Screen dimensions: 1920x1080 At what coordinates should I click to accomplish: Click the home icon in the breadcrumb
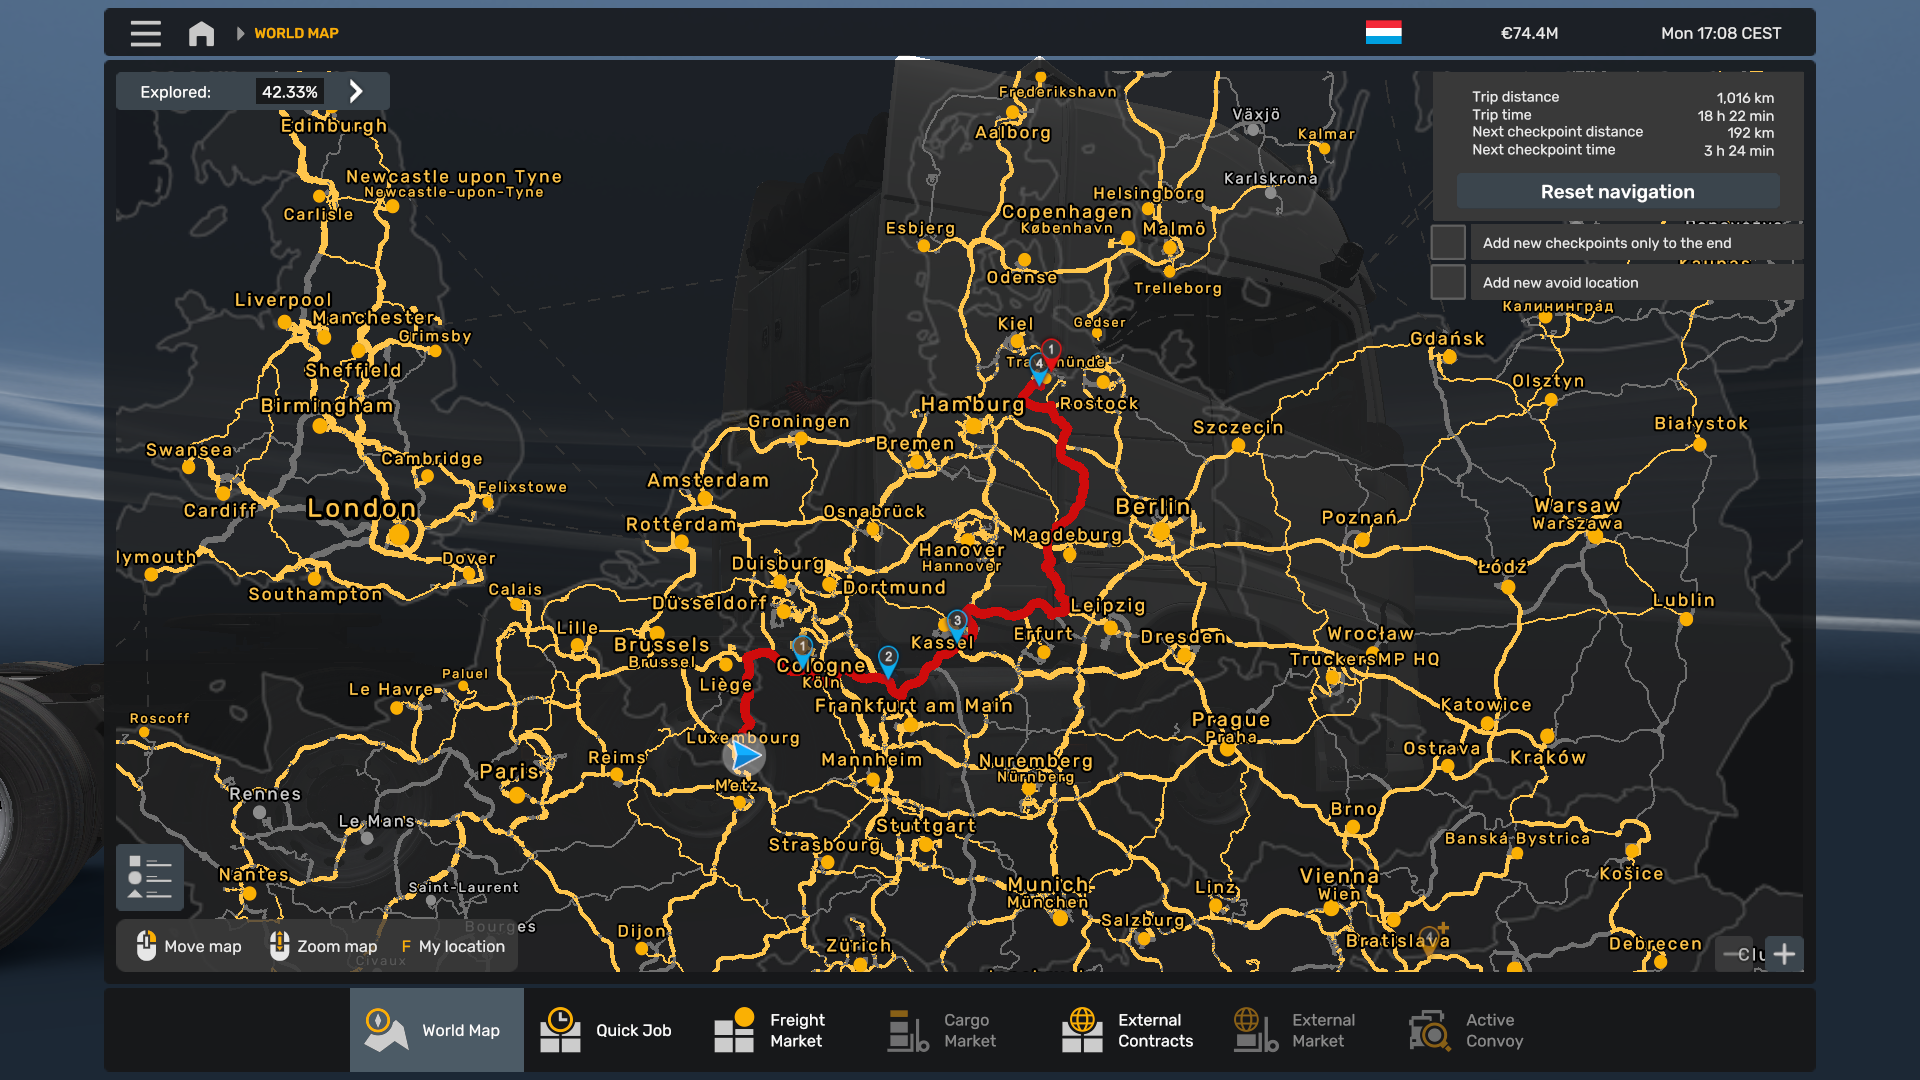pyautogui.click(x=201, y=33)
